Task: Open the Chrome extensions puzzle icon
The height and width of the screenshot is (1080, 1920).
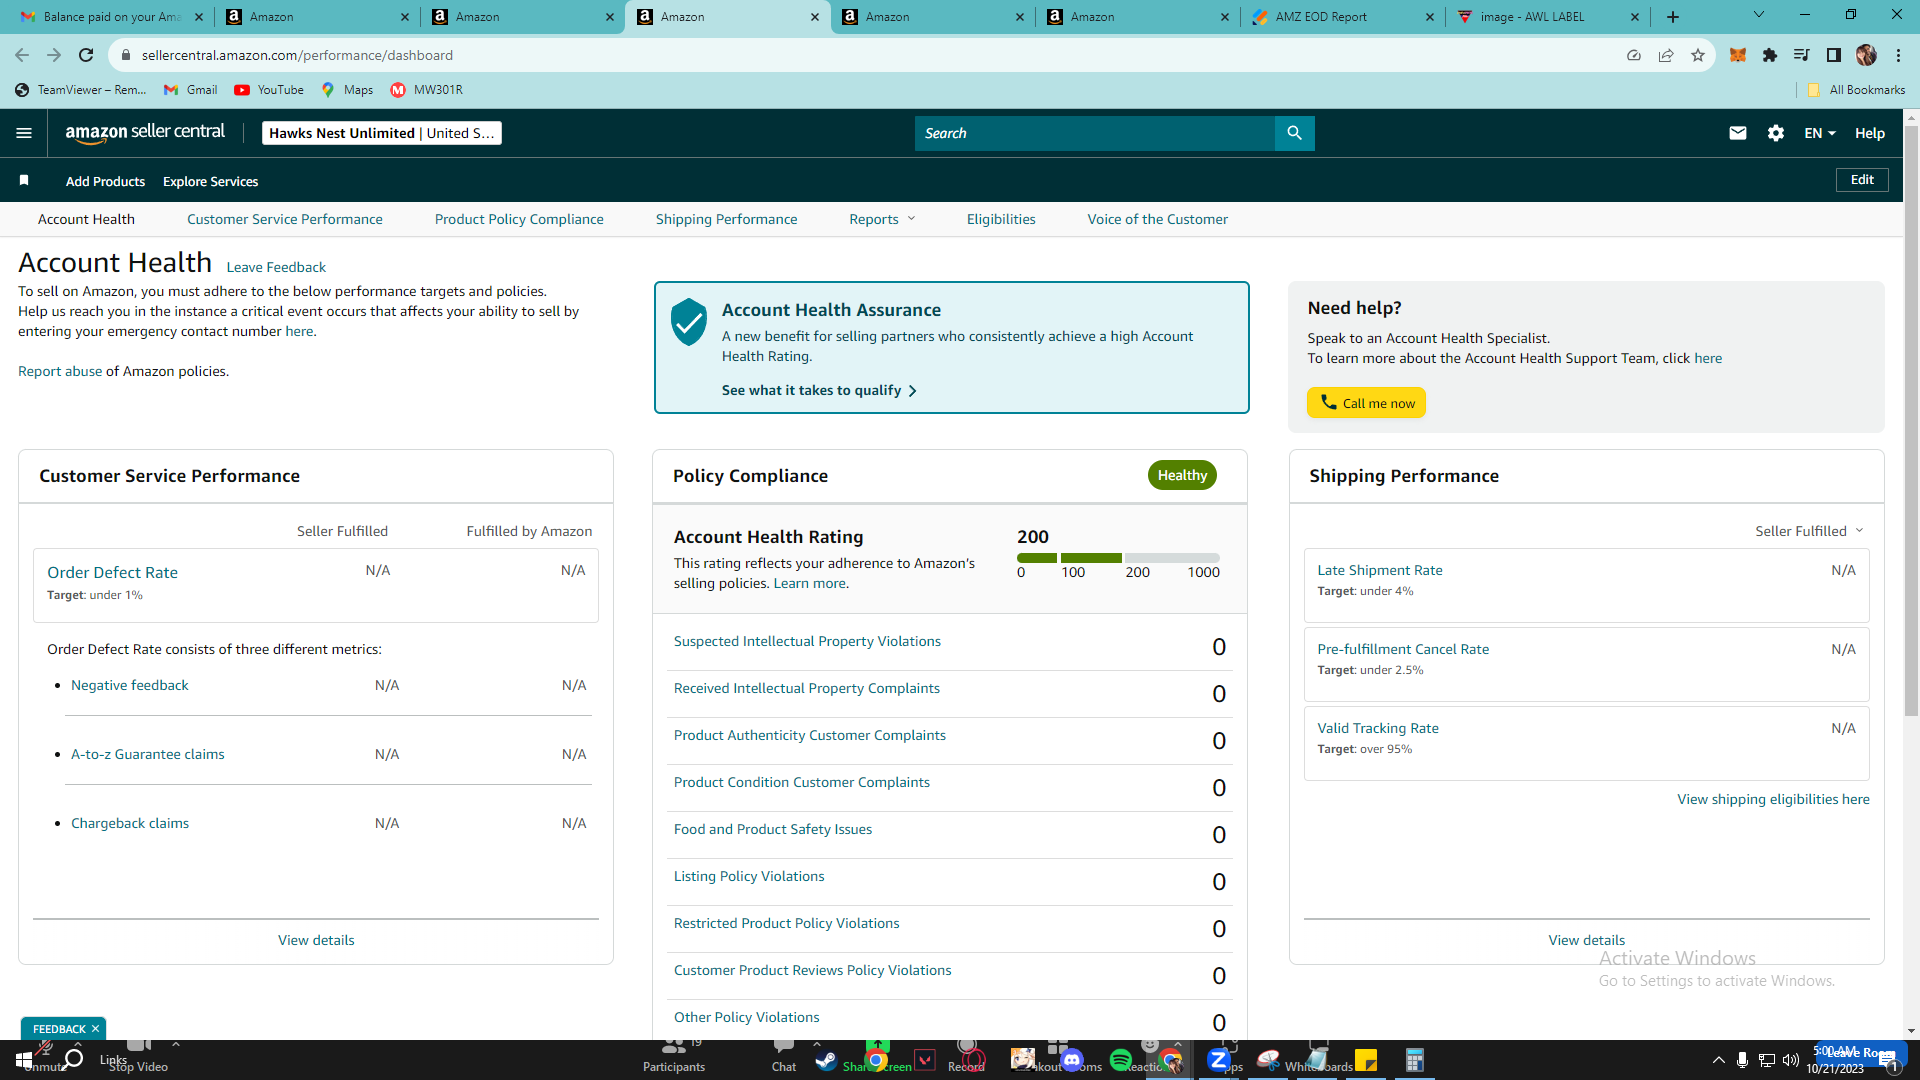Action: pos(1770,55)
